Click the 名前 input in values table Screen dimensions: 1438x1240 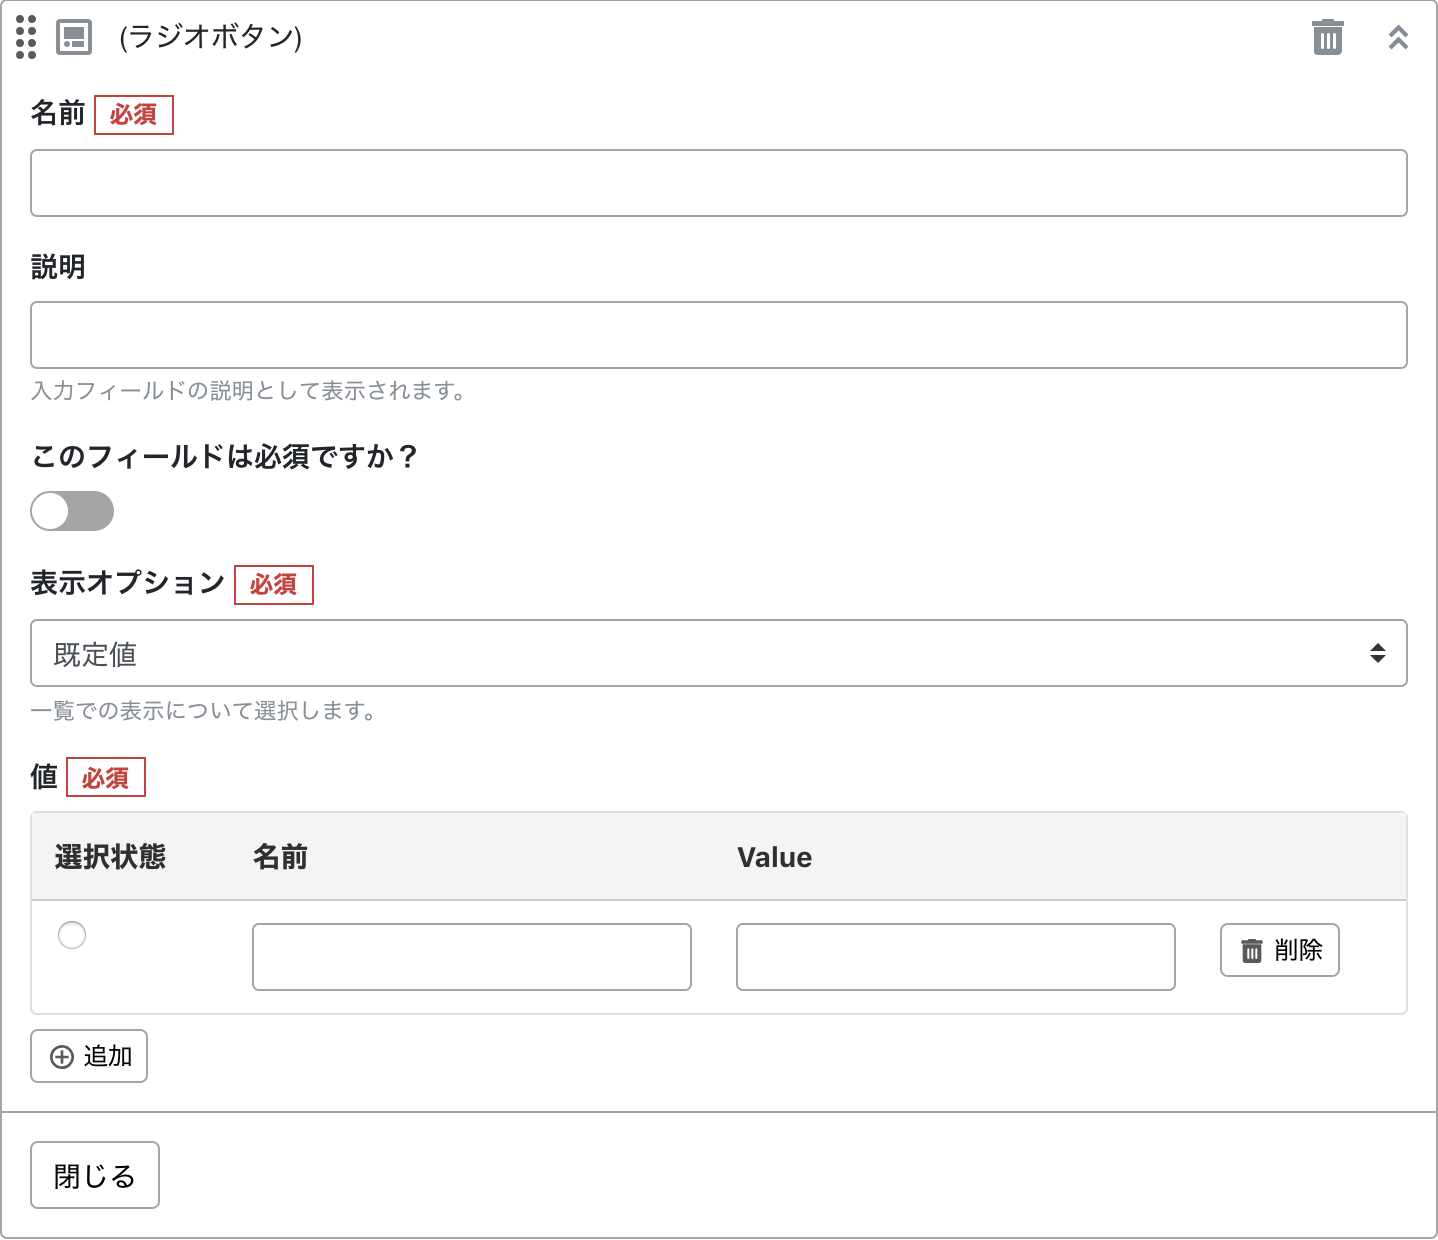[471, 957]
